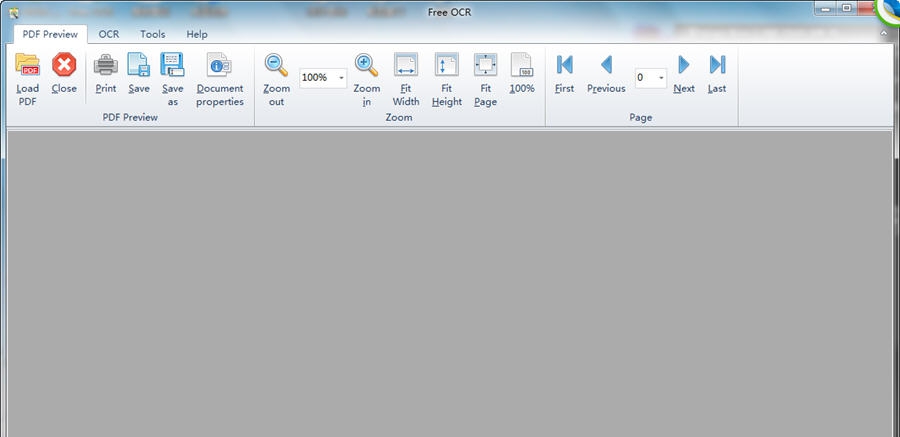Image resolution: width=900 pixels, height=437 pixels.
Task: Click the Fit Height icon
Action: (x=447, y=64)
